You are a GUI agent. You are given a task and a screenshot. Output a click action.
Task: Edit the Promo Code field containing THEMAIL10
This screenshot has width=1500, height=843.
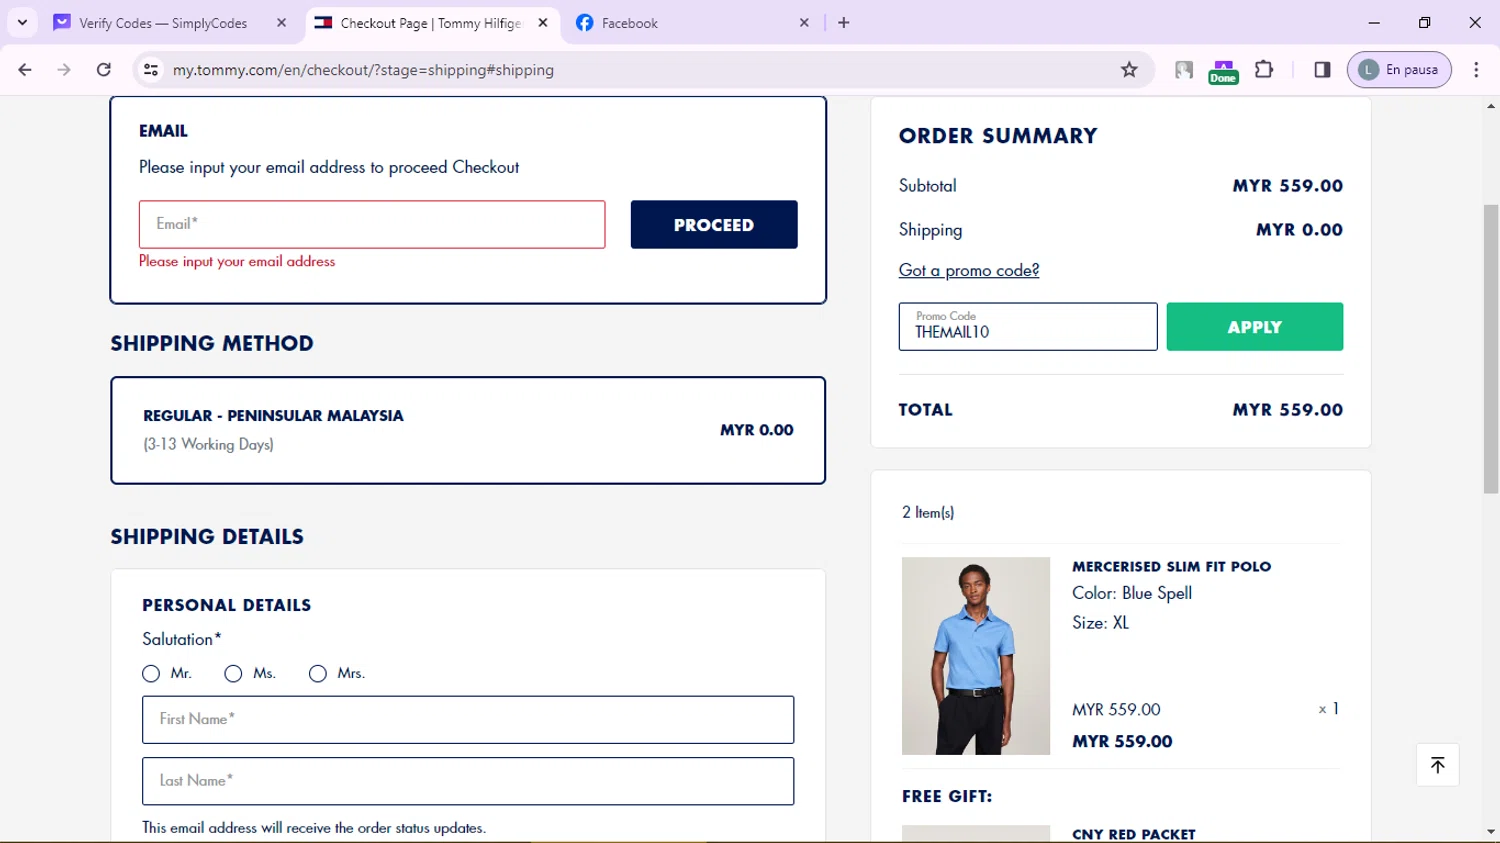1028,327
